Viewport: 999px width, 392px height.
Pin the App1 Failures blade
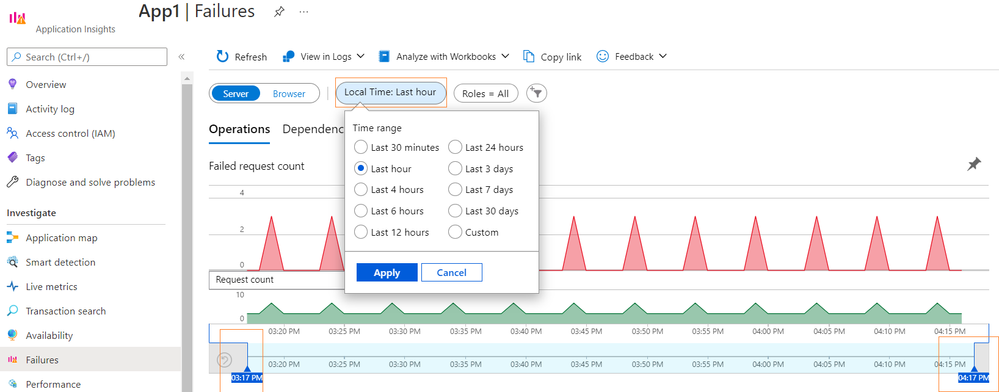(x=279, y=11)
